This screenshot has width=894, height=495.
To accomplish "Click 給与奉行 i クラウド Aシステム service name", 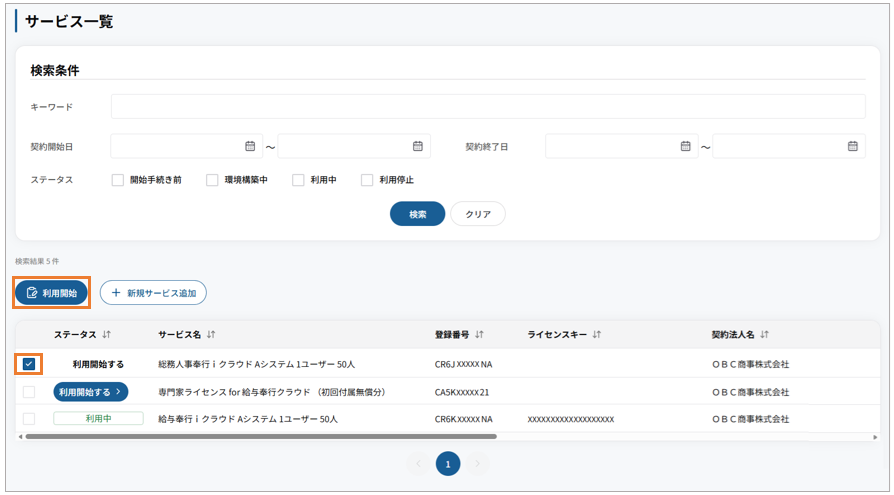I will 248,419.
